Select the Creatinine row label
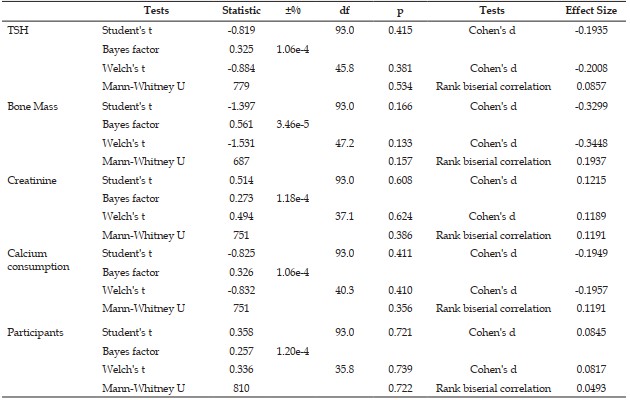630x400 pixels. (32, 180)
